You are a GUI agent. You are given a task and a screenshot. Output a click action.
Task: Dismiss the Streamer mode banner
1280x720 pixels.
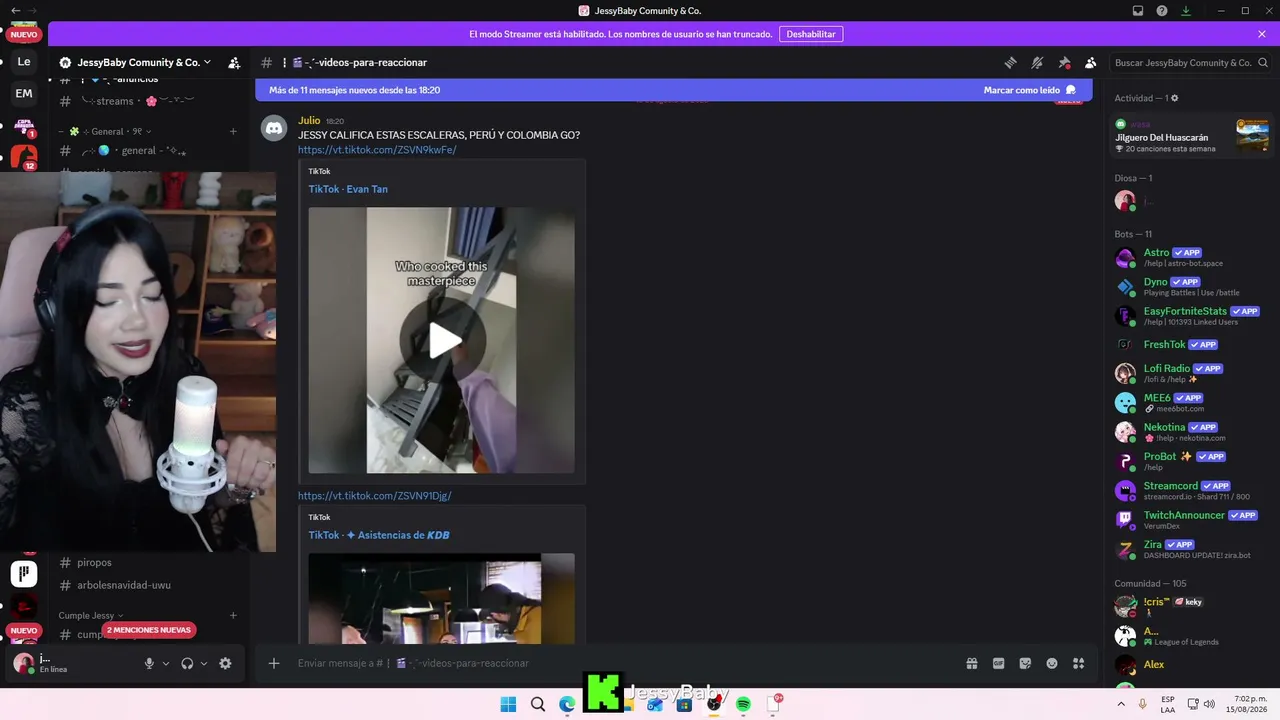(1262, 34)
